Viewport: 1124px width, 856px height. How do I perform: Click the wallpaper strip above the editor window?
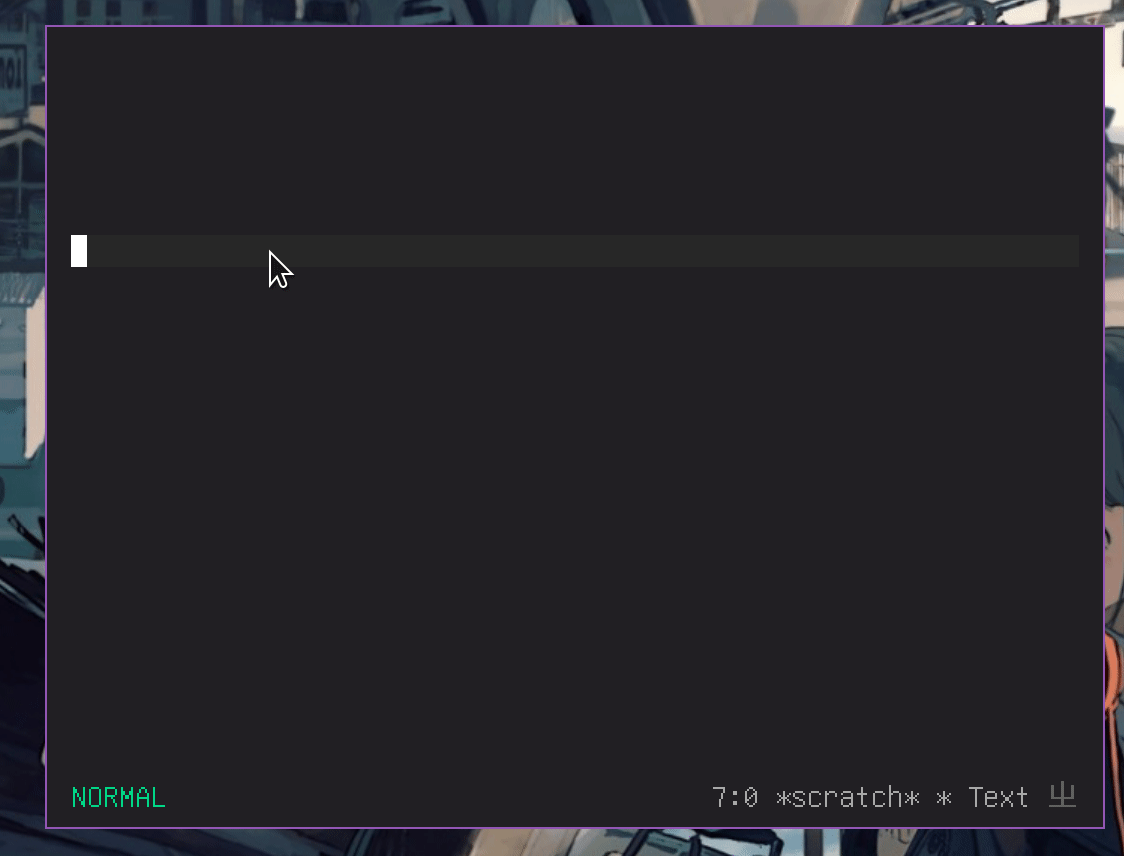pyautogui.click(x=573, y=11)
